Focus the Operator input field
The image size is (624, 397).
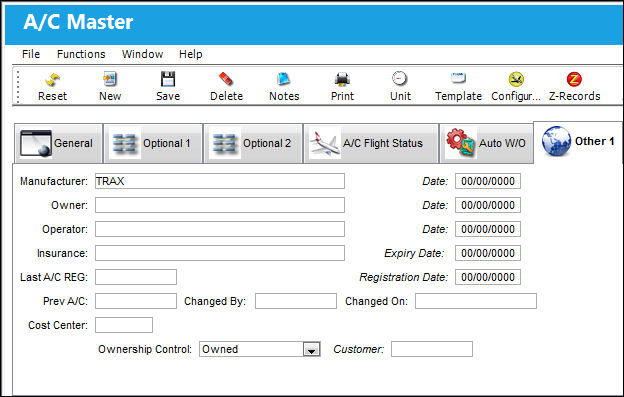pos(220,229)
